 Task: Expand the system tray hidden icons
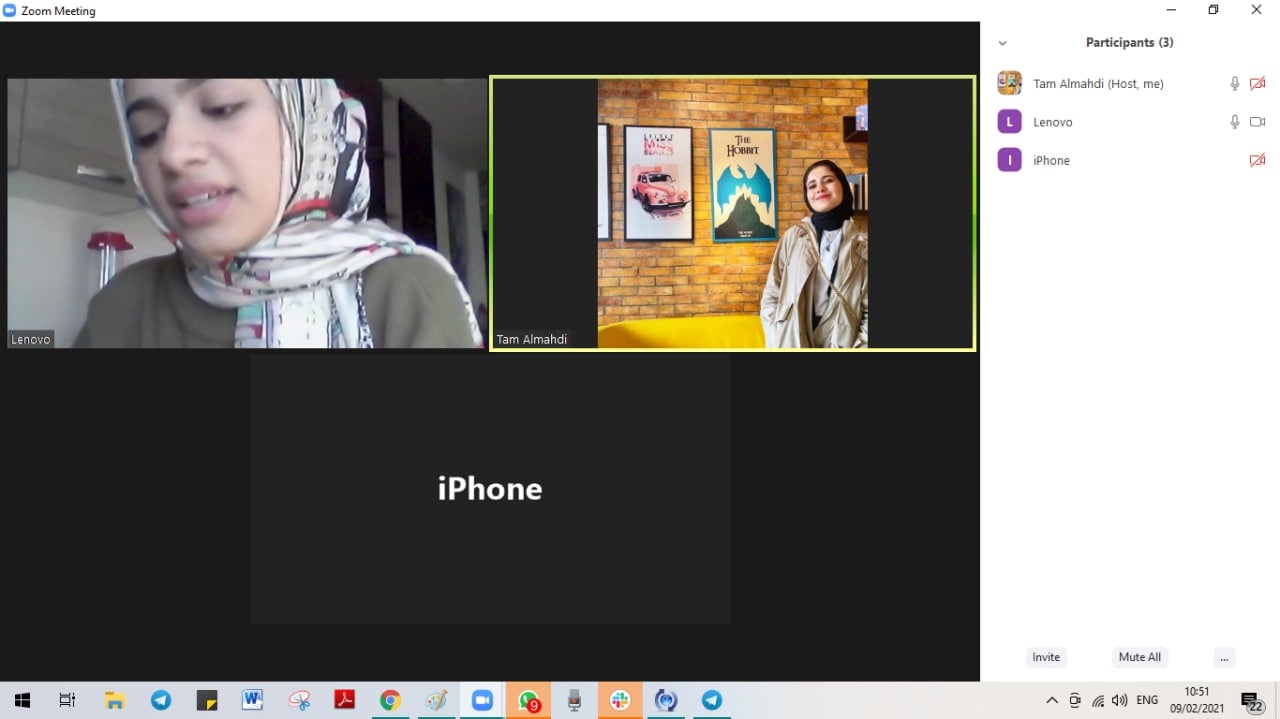click(x=1052, y=700)
